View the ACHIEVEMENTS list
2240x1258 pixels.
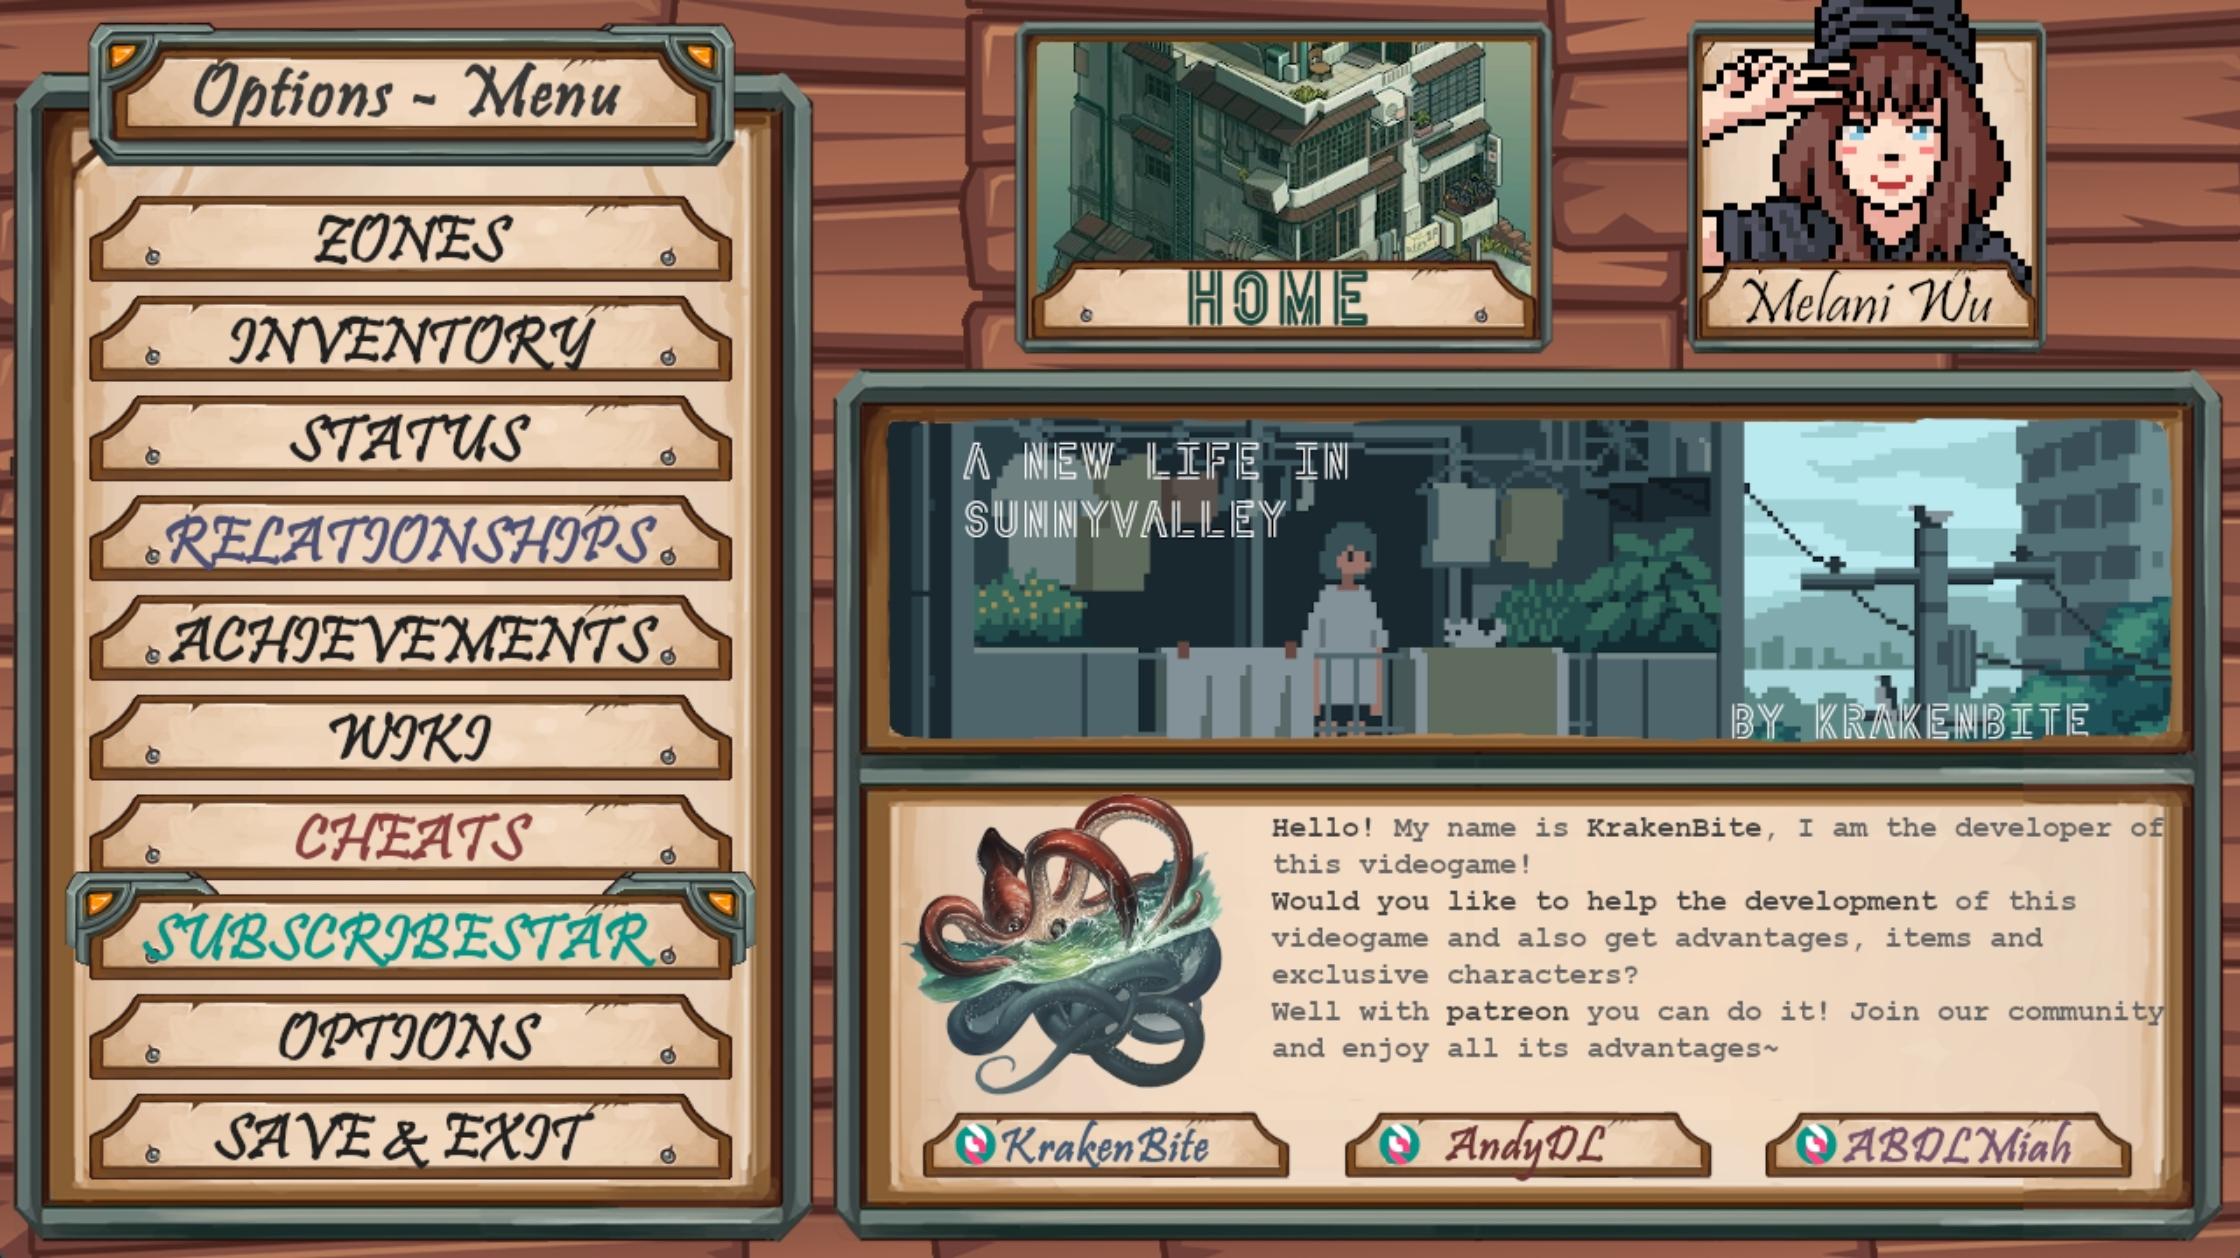coord(410,639)
